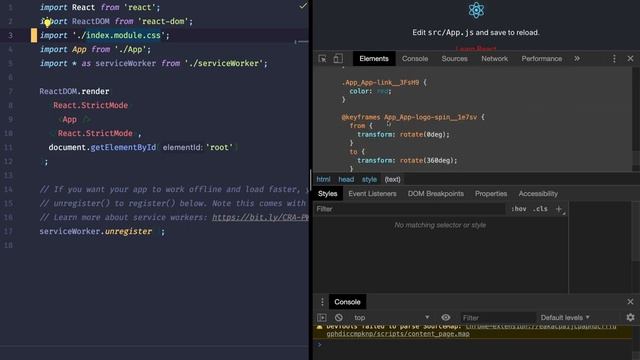Screen dimensions: 640x360
Task: Select the head breadcrumb
Action: pyautogui.click(x=346, y=180)
